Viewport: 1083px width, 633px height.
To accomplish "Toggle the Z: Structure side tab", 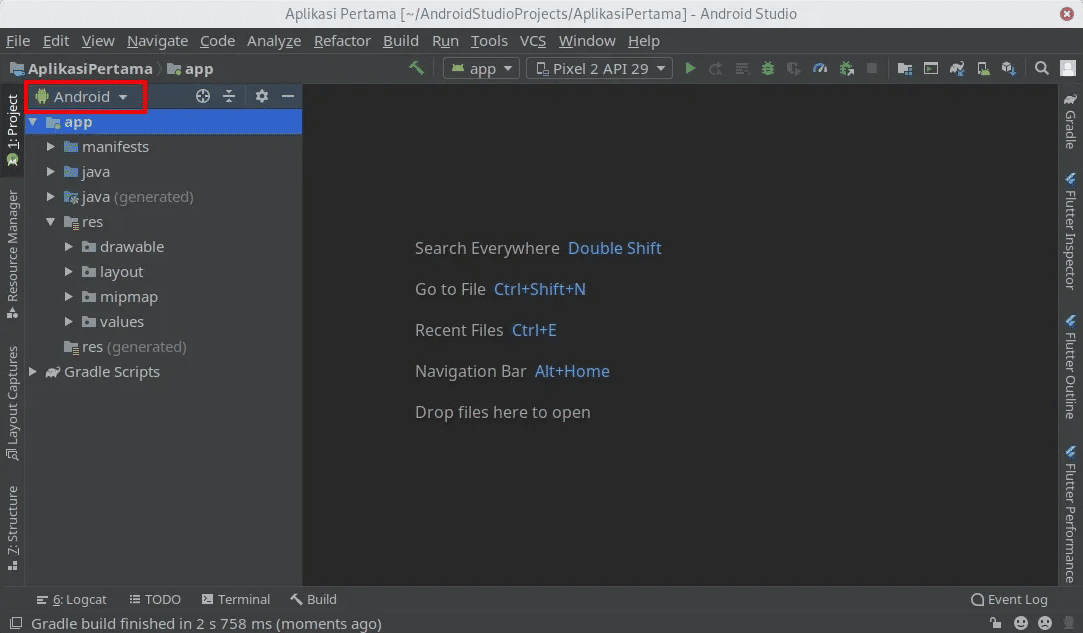I will pyautogui.click(x=12, y=528).
